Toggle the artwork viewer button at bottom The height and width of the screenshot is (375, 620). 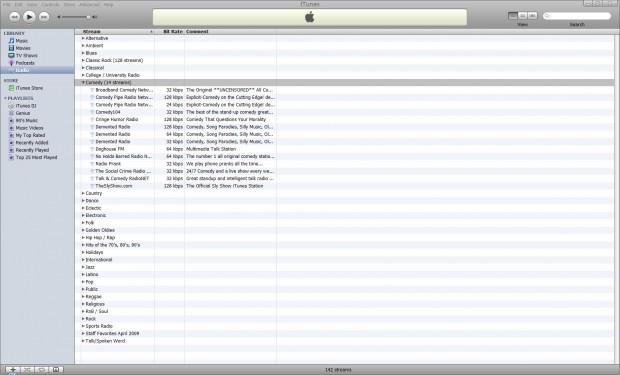[56, 369]
